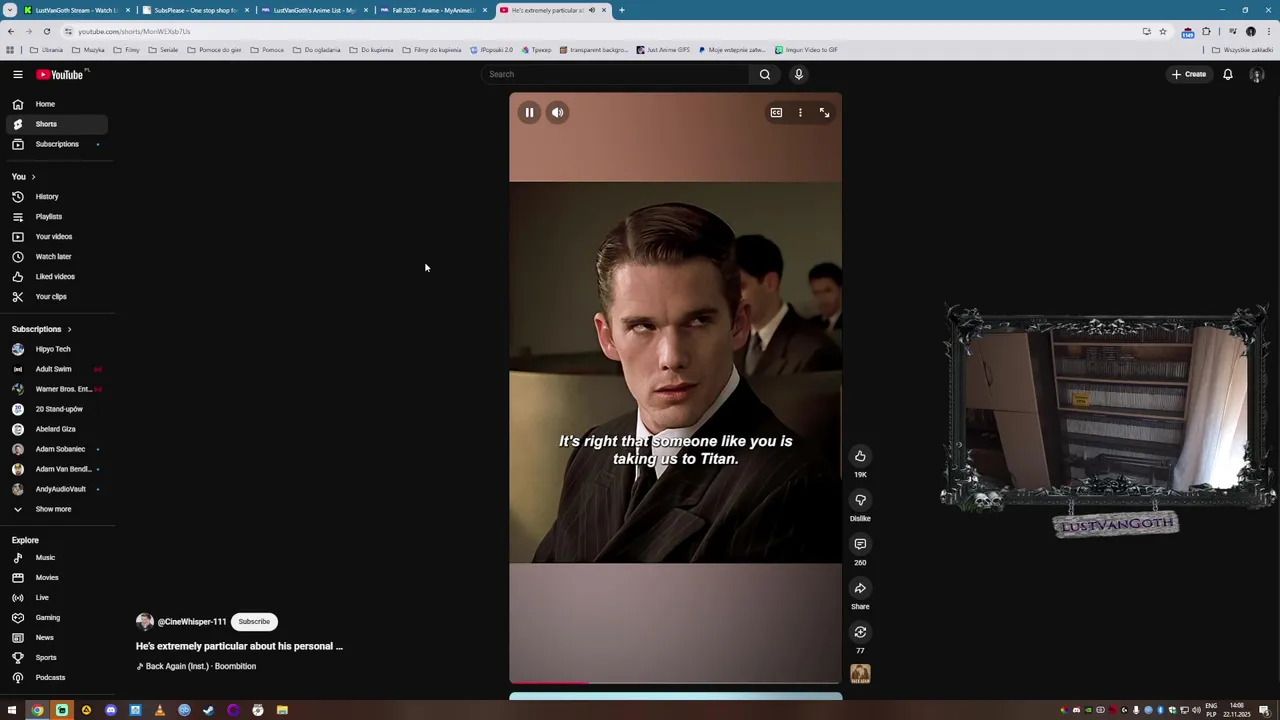Open Subscriptions in the sidebar
This screenshot has width=1280, height=720.
[56, 144]
